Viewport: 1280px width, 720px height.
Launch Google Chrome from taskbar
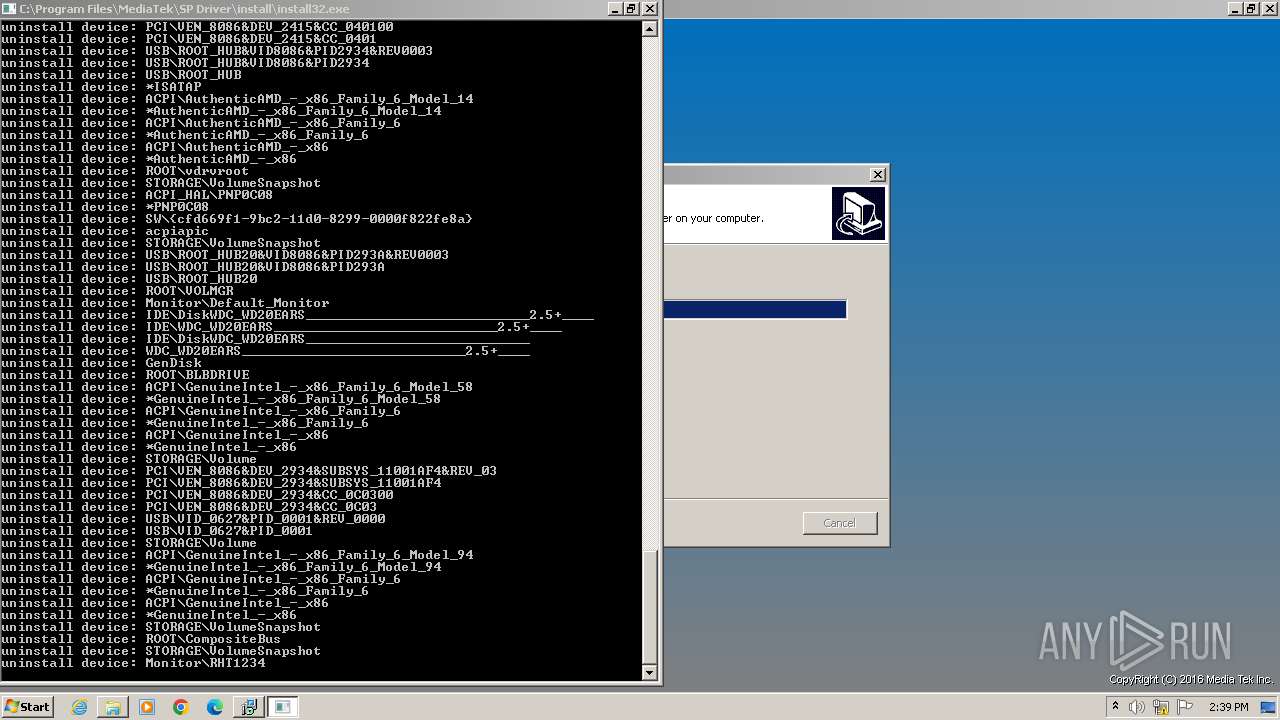click(181, 707)
